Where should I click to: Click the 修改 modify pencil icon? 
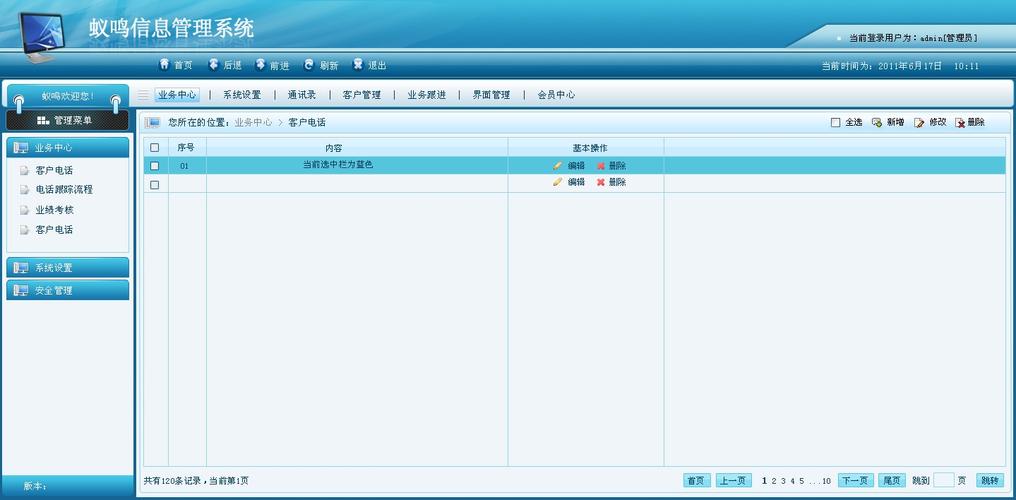(x=919, y=122)
